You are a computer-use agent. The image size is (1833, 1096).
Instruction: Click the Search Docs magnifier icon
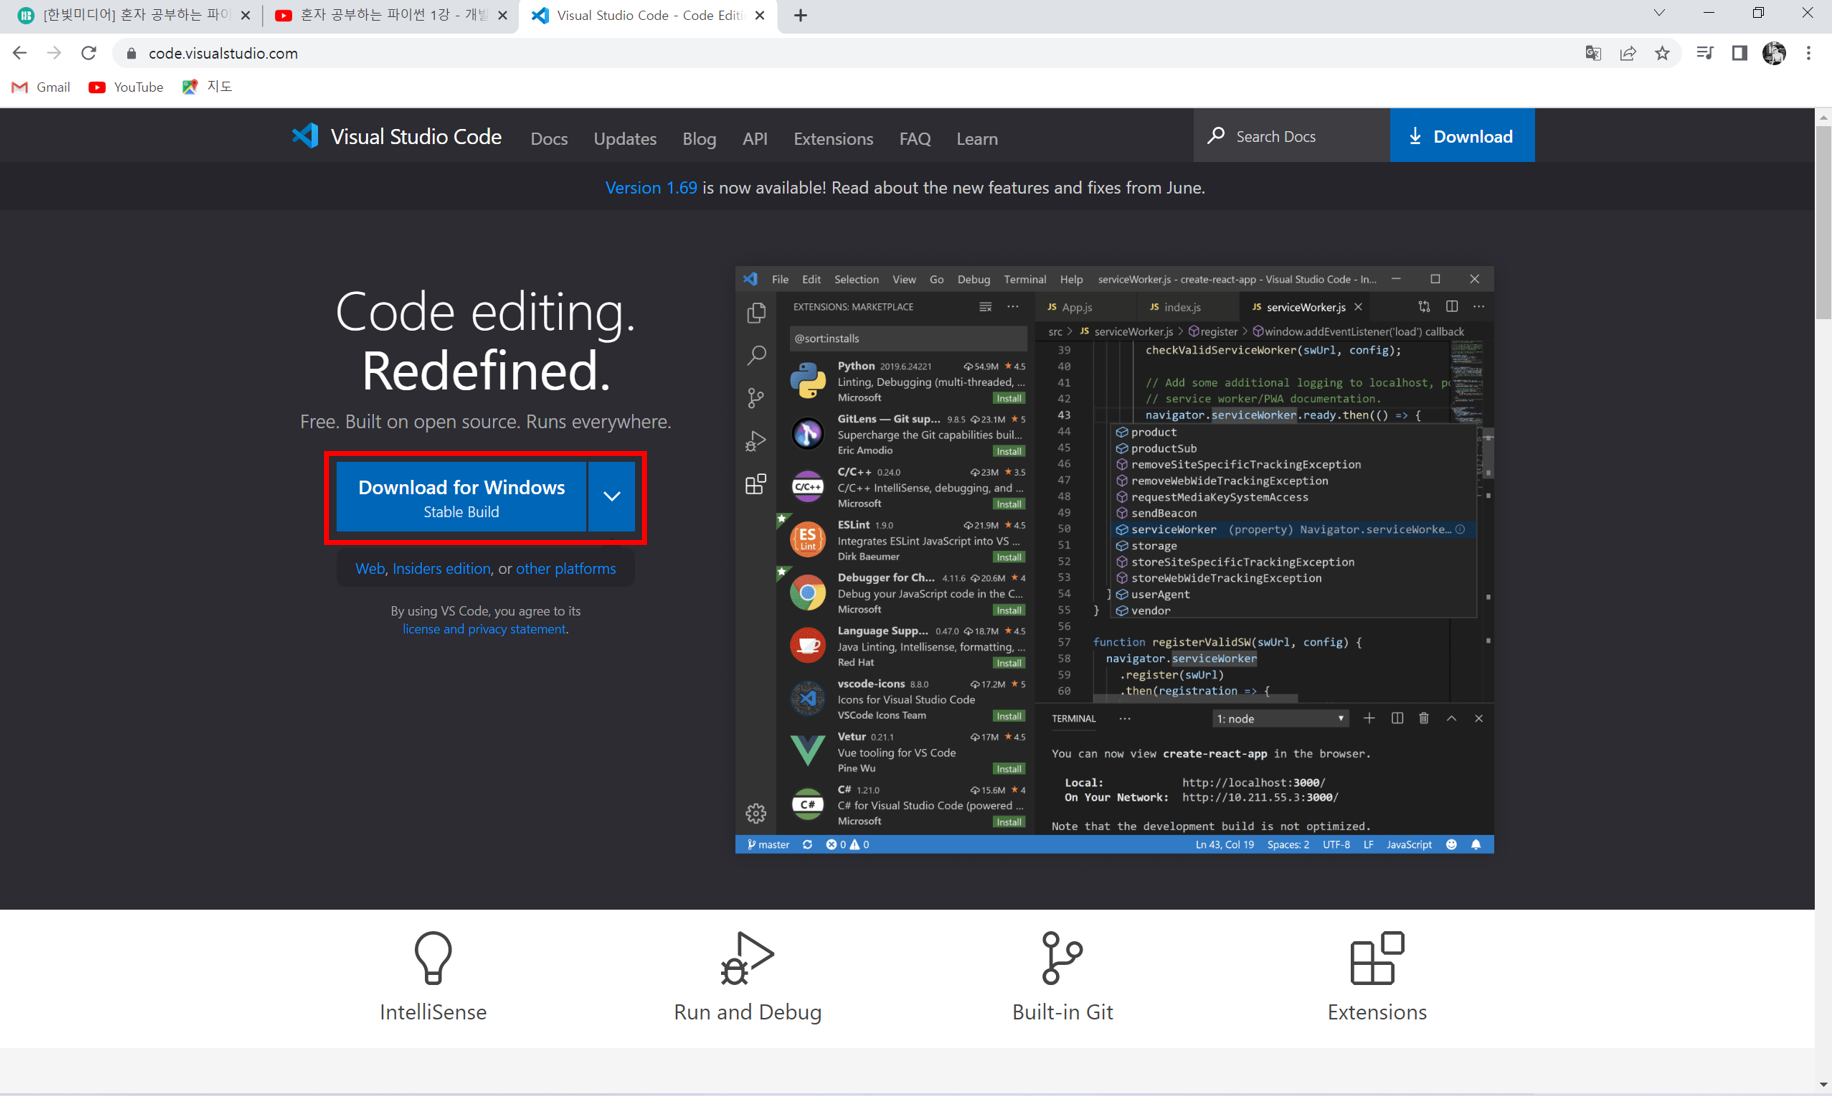point(1216,136)
